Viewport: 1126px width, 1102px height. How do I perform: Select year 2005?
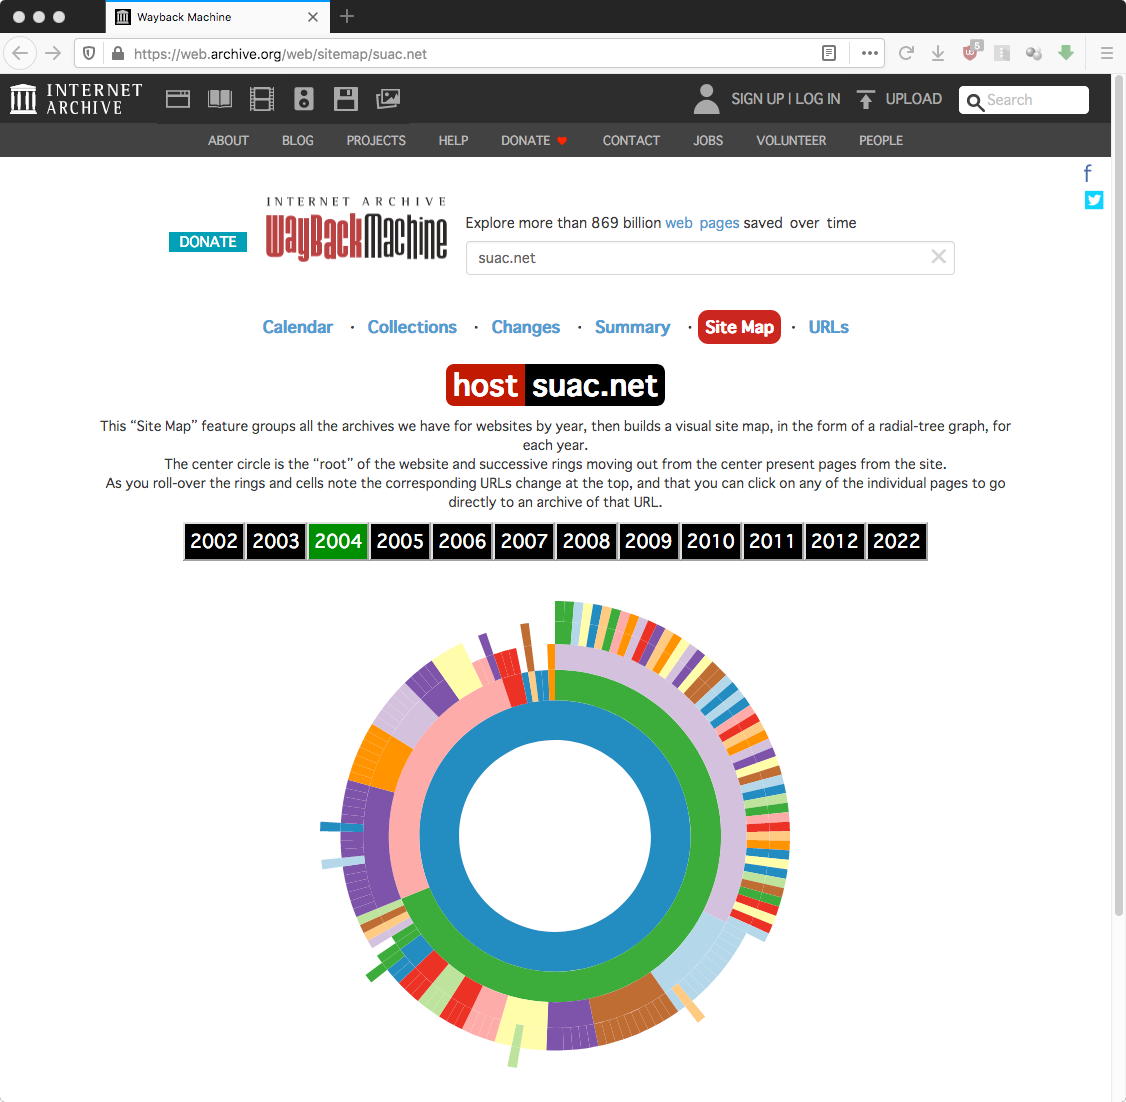(400, 541)
